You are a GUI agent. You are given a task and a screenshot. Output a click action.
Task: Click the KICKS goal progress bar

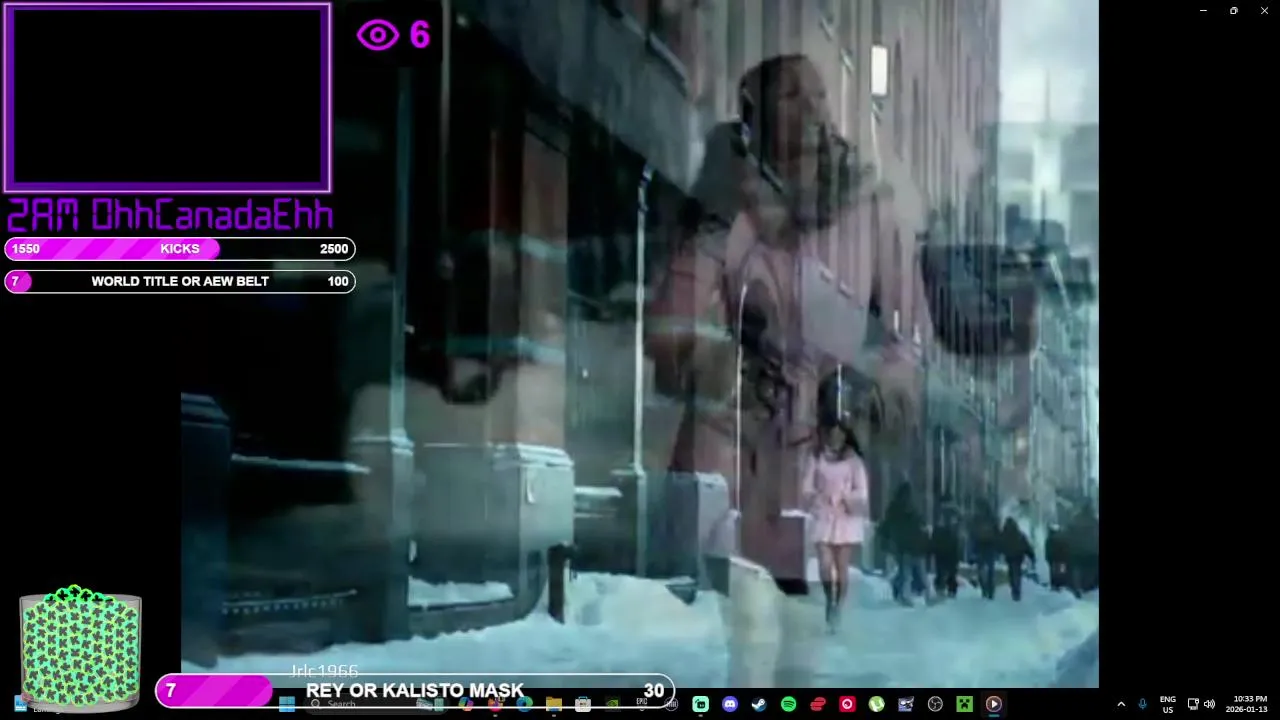180,249
